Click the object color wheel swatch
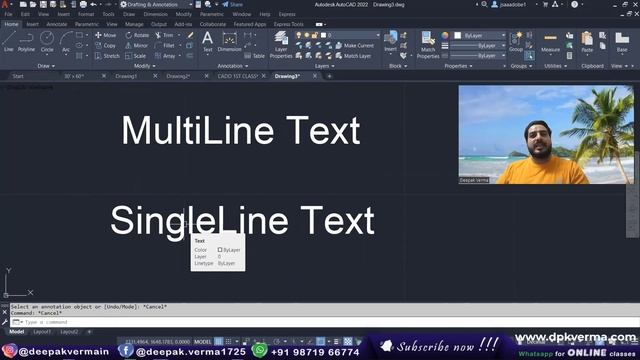This screenshot has height=360, width=640. (x=445, y=36)
